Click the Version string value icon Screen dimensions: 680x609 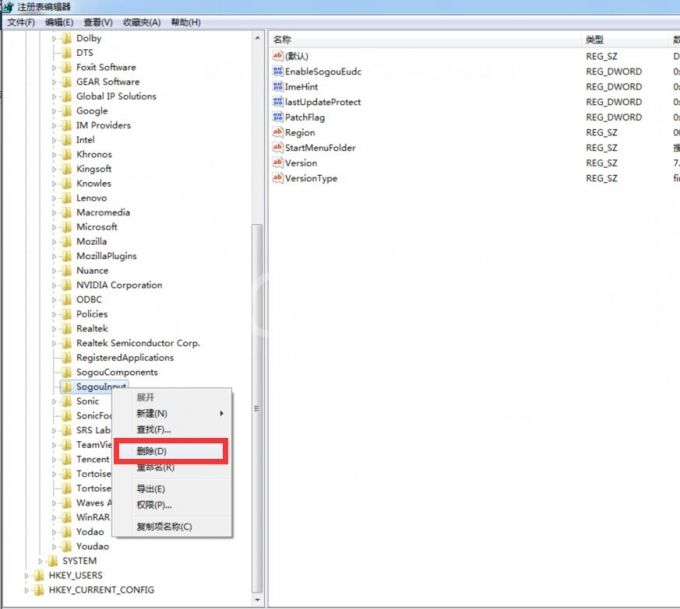click(x=278, y=163)
